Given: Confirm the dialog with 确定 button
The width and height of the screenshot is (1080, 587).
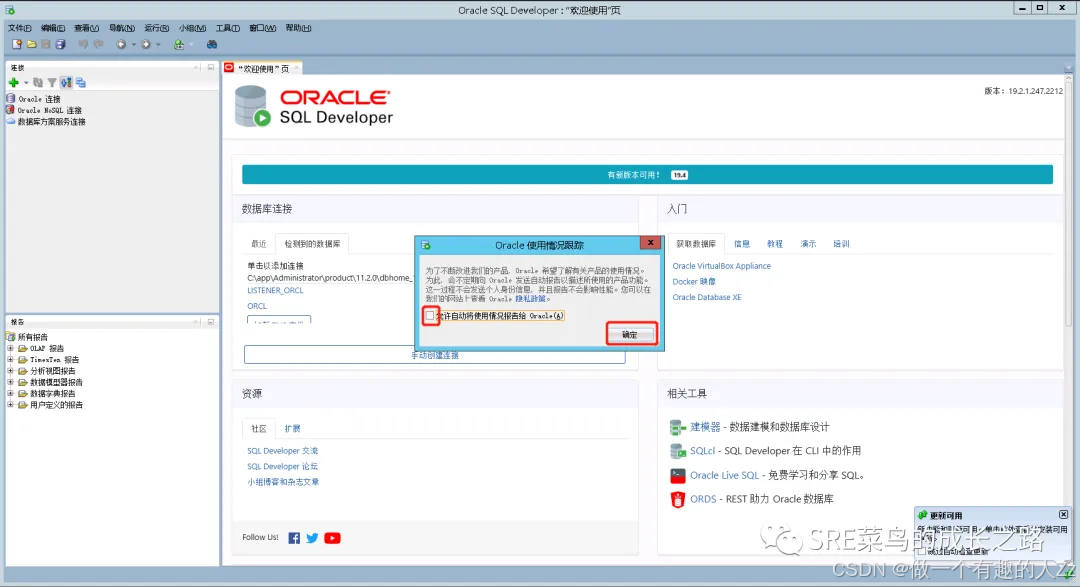Looking at the screenshot, I should [630, 335].
